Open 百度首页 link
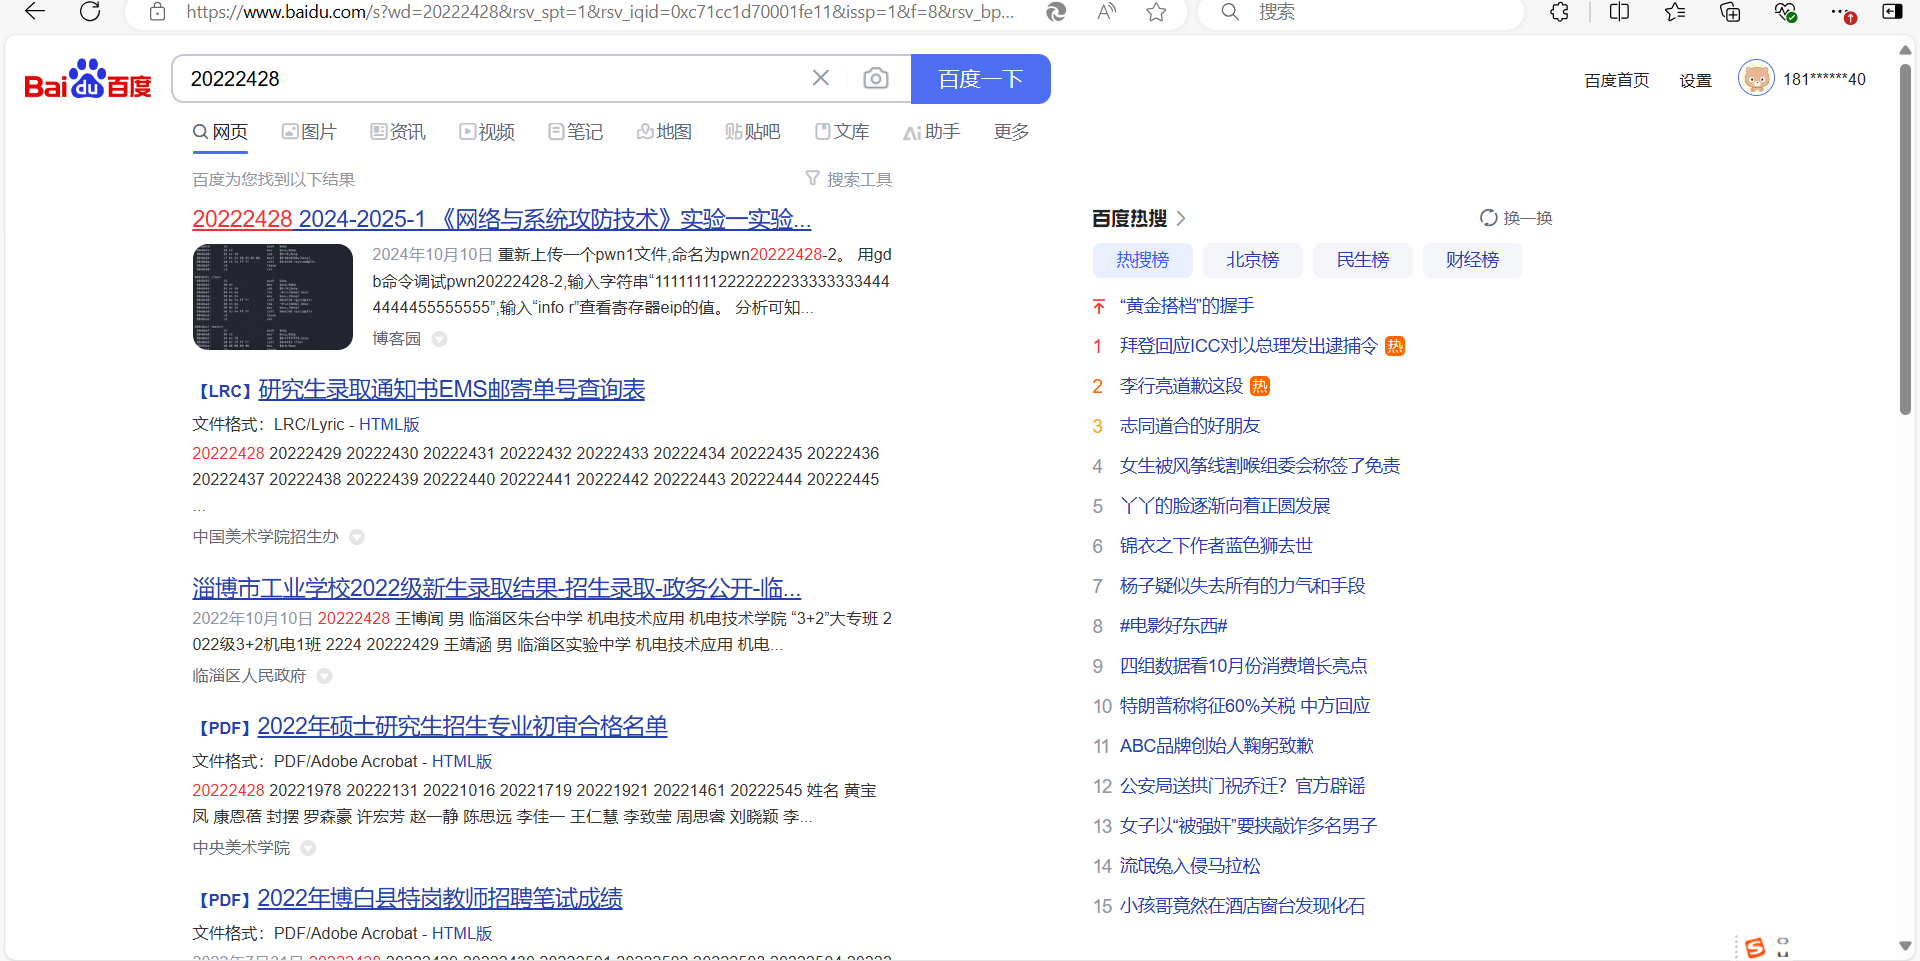The image size is (1920, 961). [1617, 80]
